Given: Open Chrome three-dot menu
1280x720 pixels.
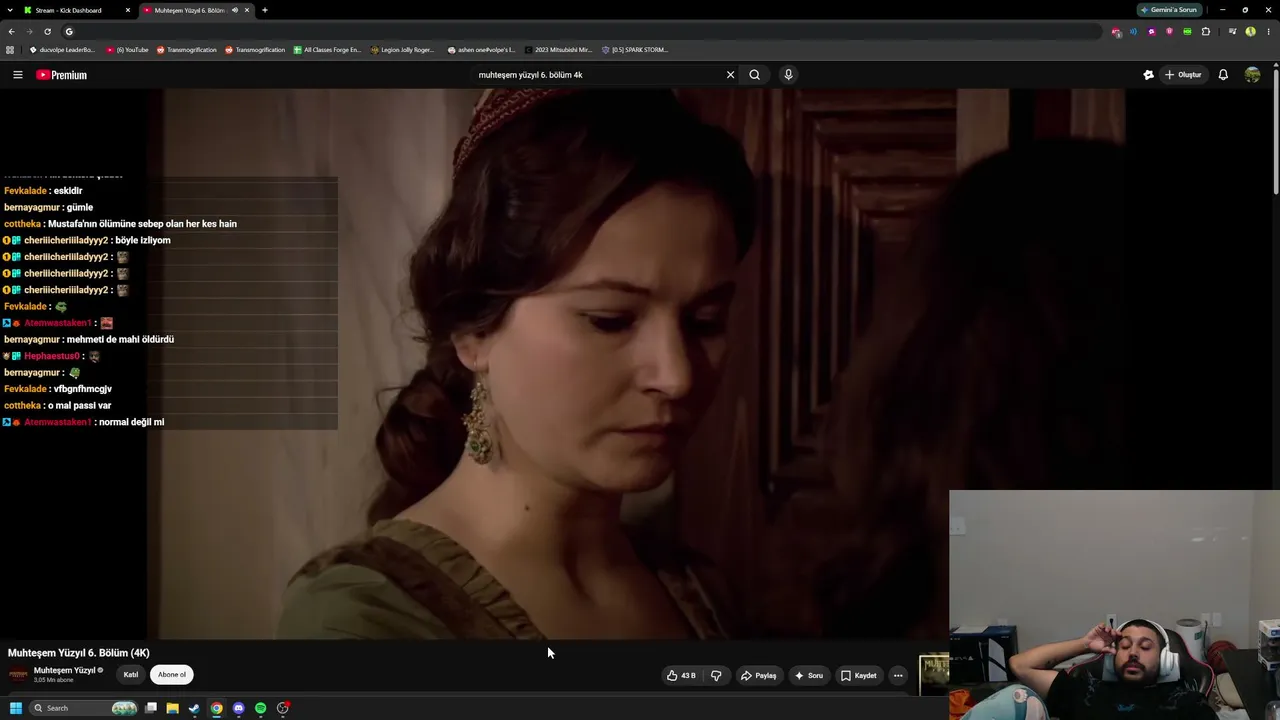Looking at the screenshot, I should point(1268,32).
